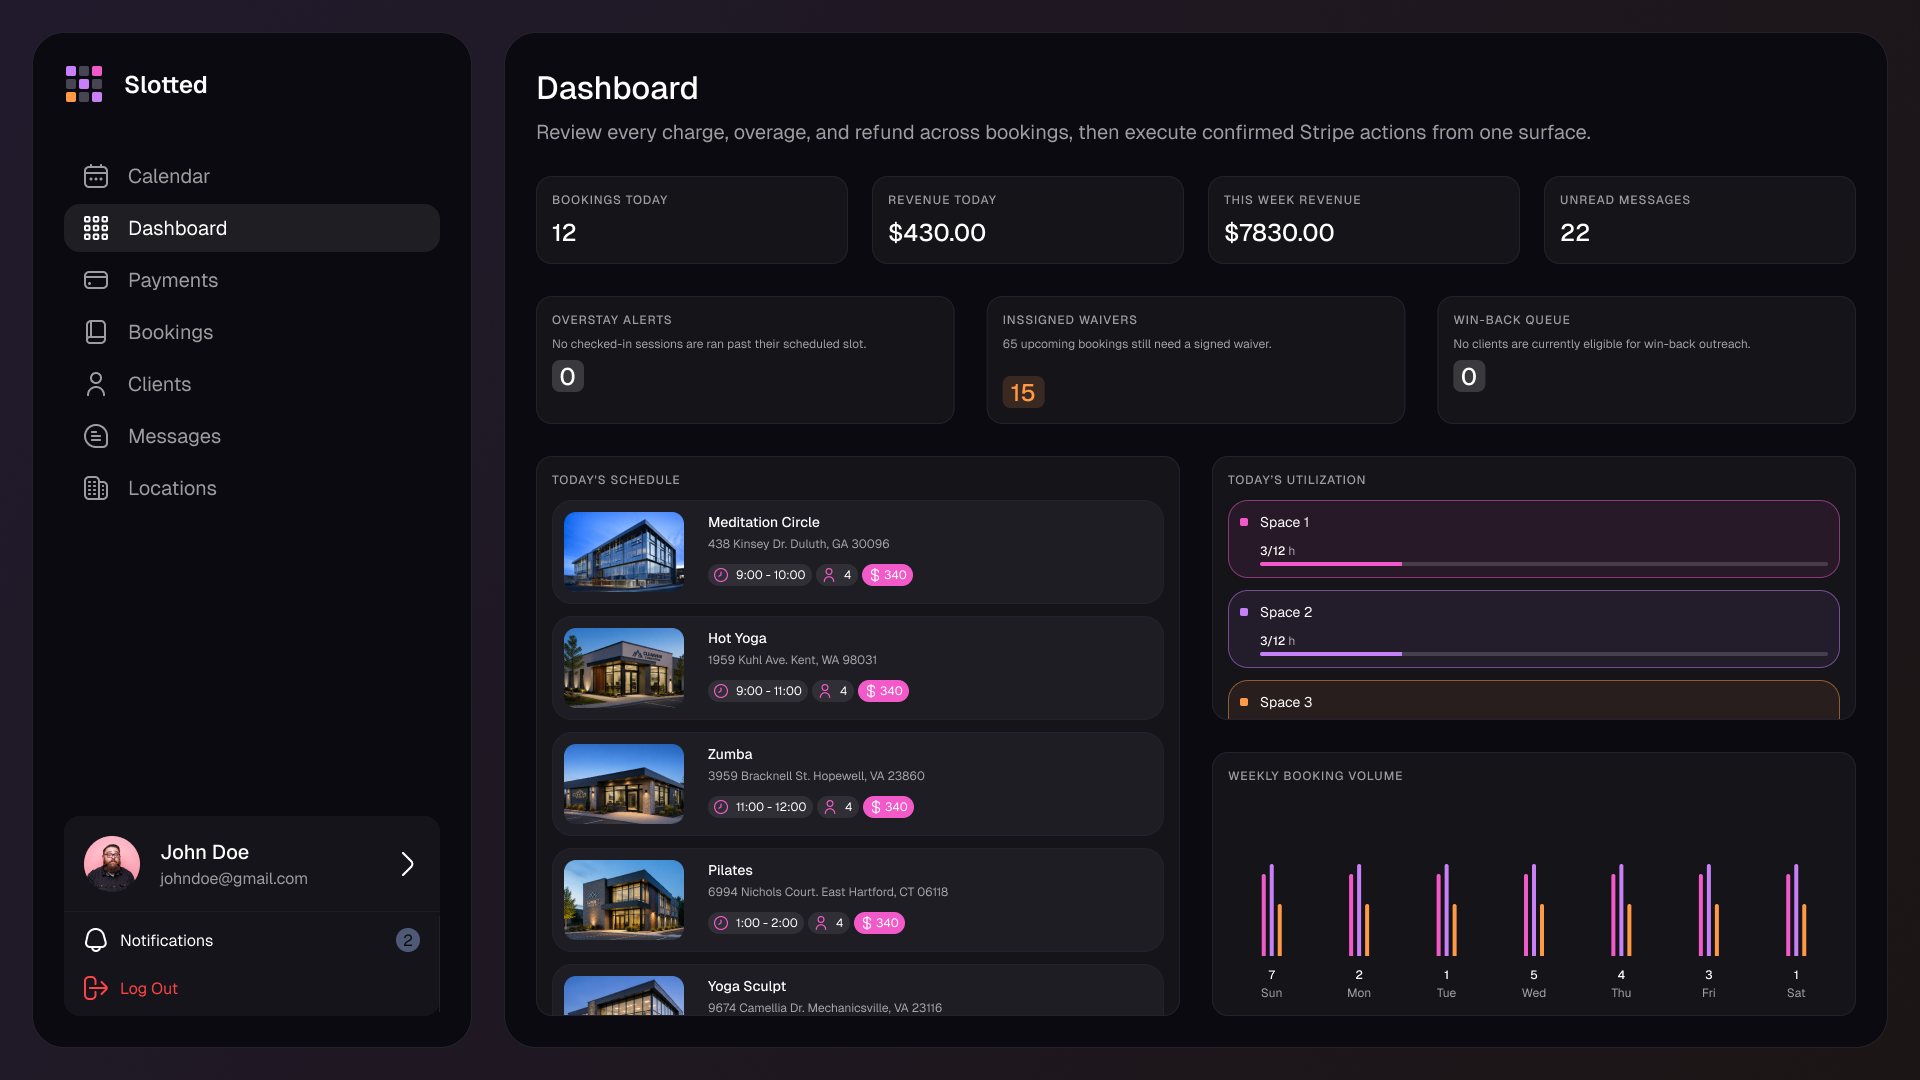The height and width of the screenshot is (1080, 1920).
Task: Click the Log Out link
Action: 149,988
